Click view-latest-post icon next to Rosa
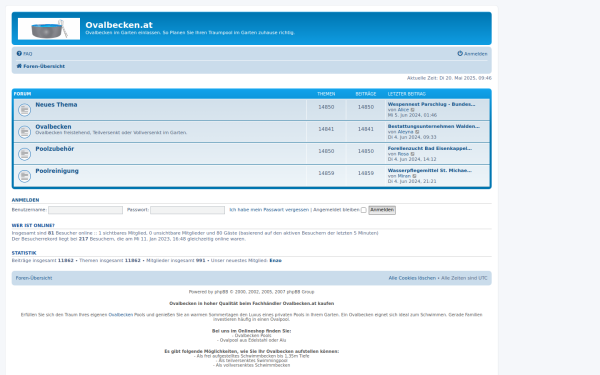This screenshot has width=600, height=375. [x=412, y=154]
